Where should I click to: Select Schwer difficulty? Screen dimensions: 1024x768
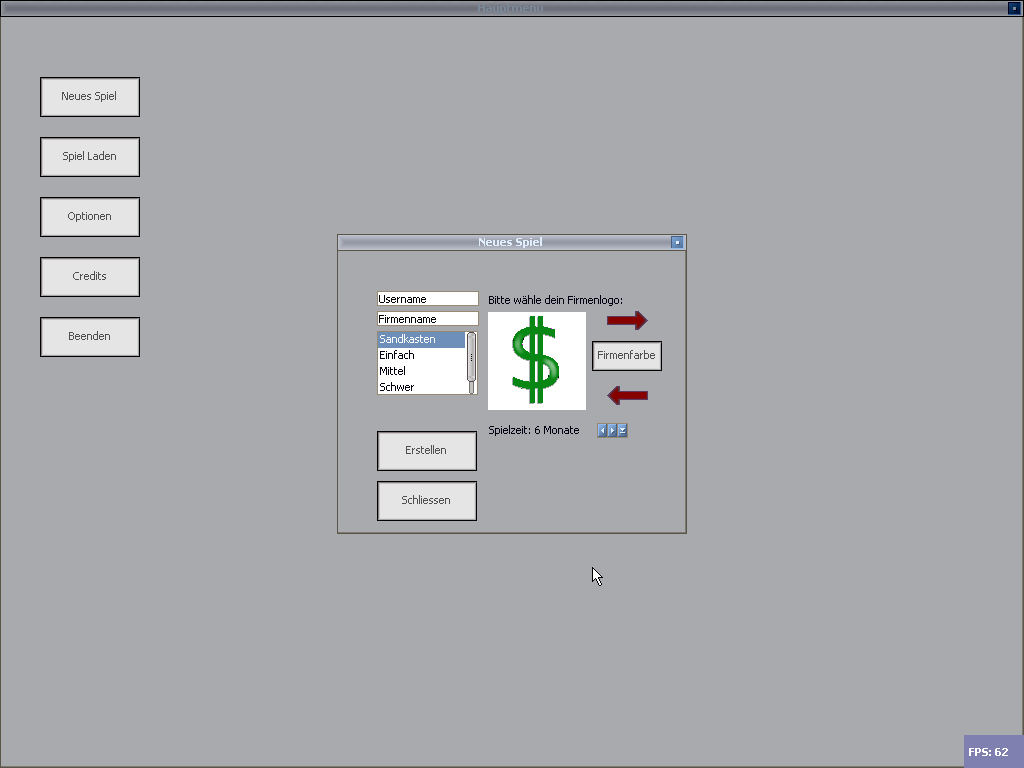[x=420, y=387]
